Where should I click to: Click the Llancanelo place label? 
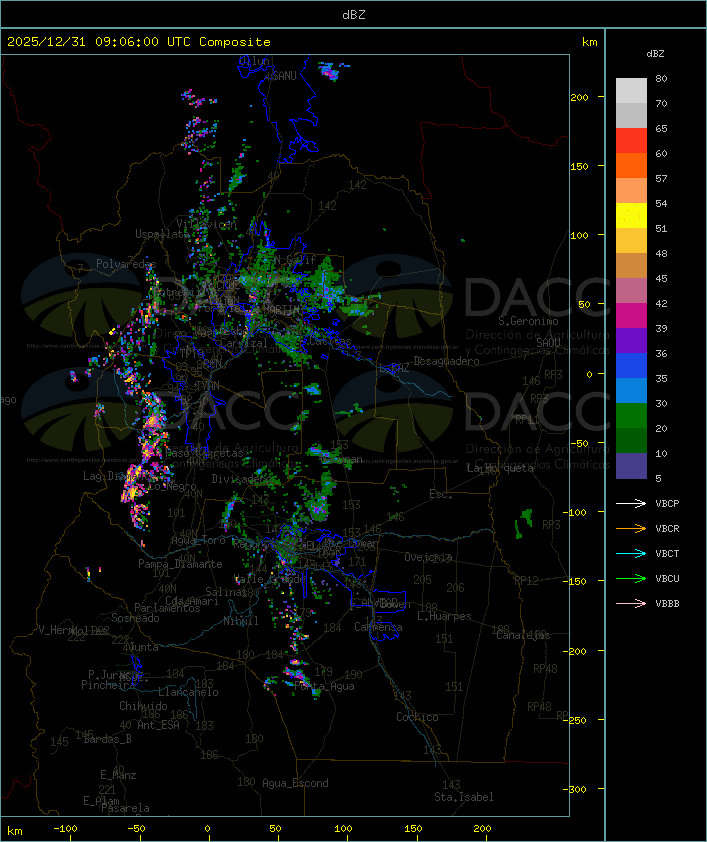pos(188,692)
